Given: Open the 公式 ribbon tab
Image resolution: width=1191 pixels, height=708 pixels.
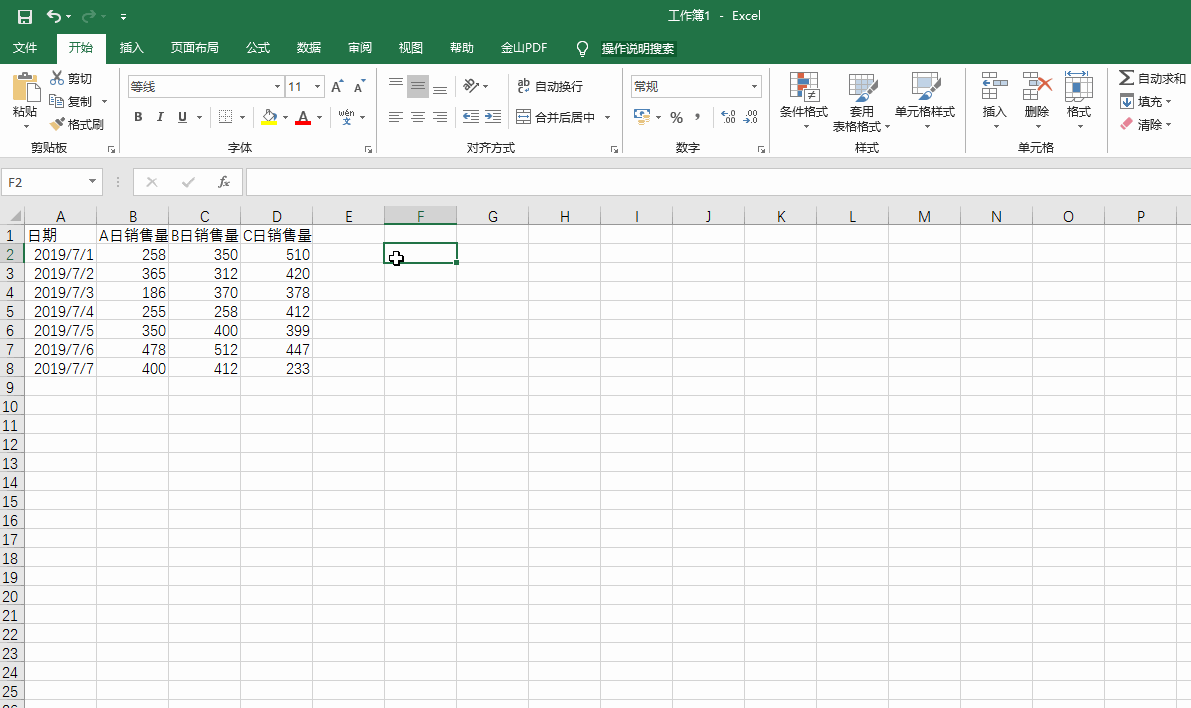Looking at the screenshot, I should [x=258, y=48].
